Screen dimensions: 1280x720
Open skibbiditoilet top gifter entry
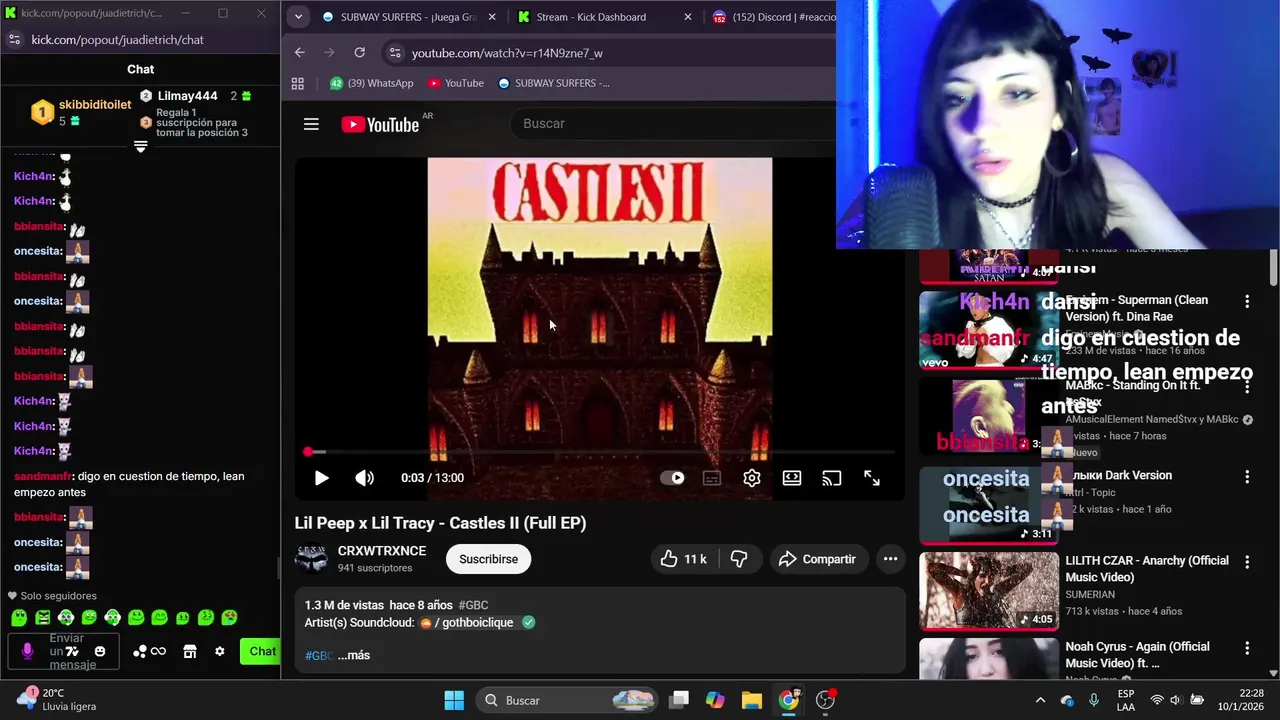[82, 112]
